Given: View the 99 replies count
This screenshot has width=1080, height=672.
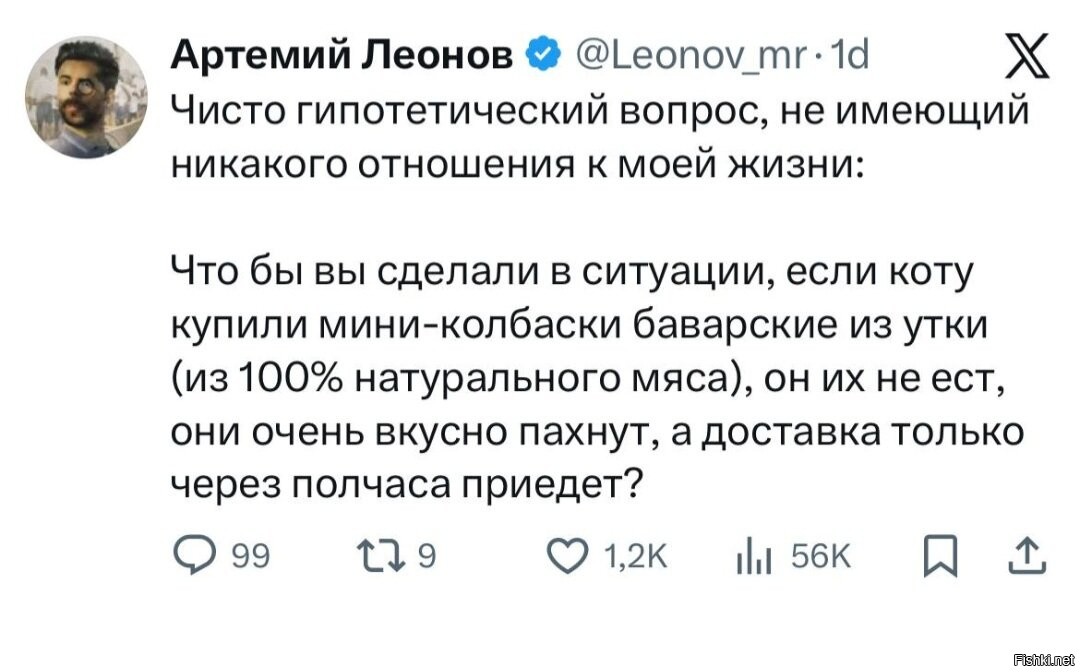Looking at the screenshot, I should [251, 556].
